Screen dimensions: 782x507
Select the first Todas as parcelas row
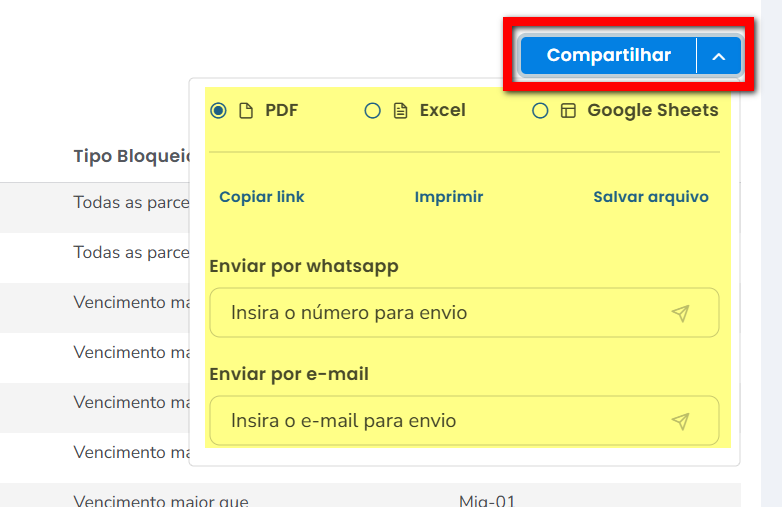pyautogui.click(x=131, y=202)
